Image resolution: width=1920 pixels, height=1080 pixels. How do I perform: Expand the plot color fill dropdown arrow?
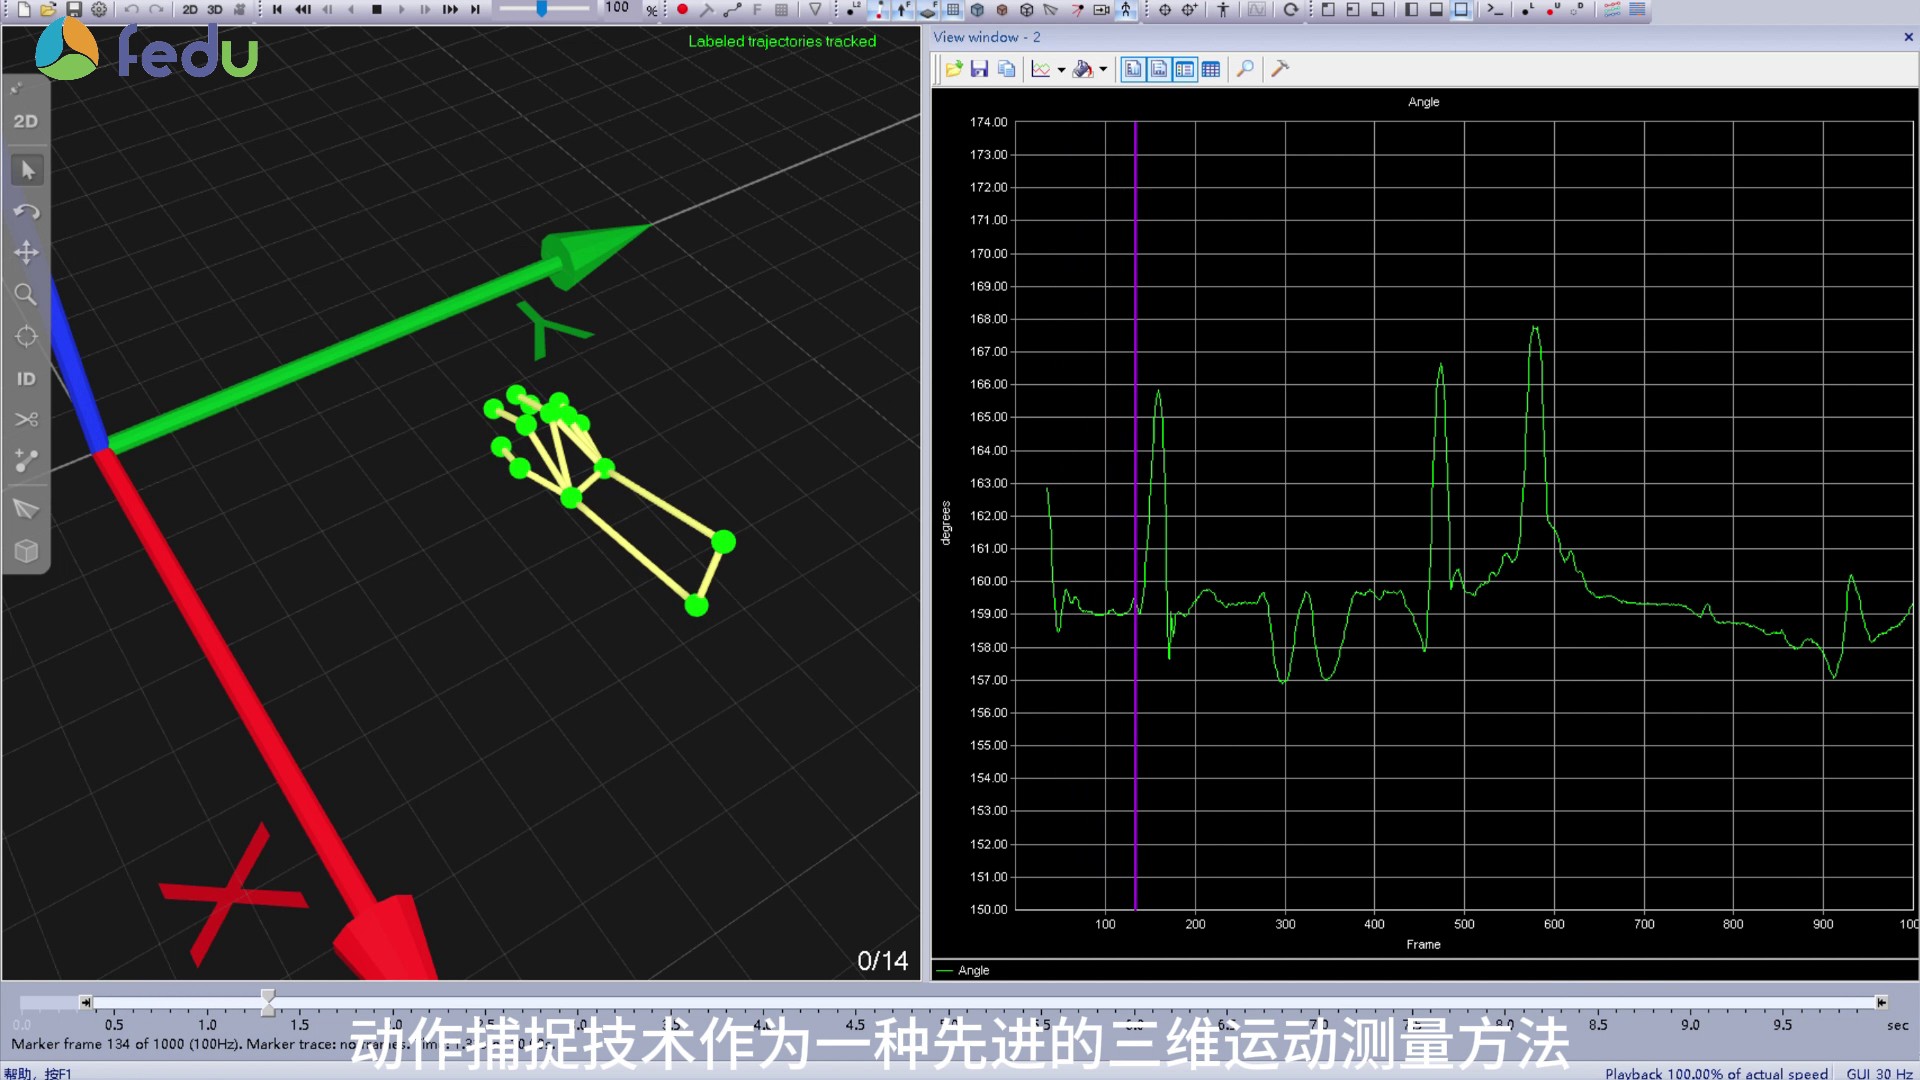pos(1103,70)
